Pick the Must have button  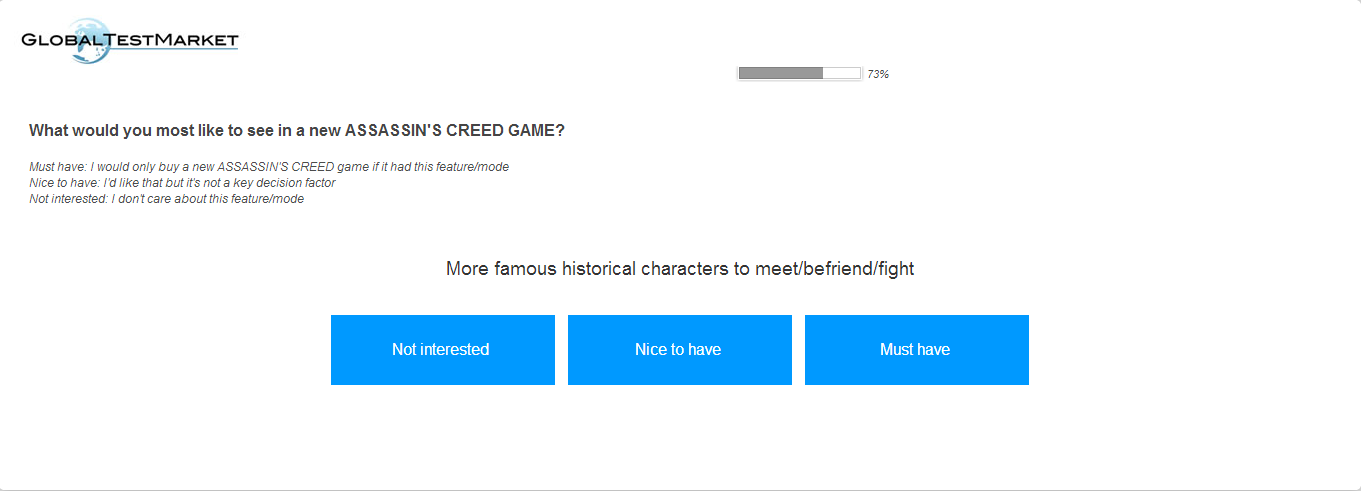click(x=916, y=350)
